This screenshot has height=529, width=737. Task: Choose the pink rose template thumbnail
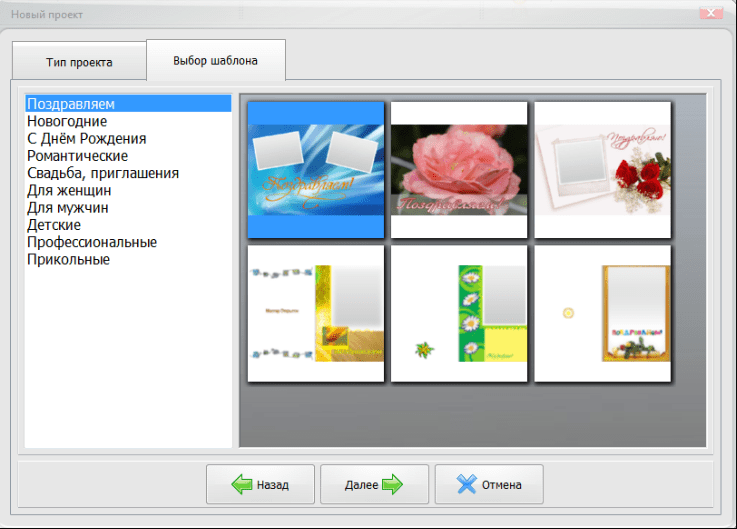tap(458, 169)
